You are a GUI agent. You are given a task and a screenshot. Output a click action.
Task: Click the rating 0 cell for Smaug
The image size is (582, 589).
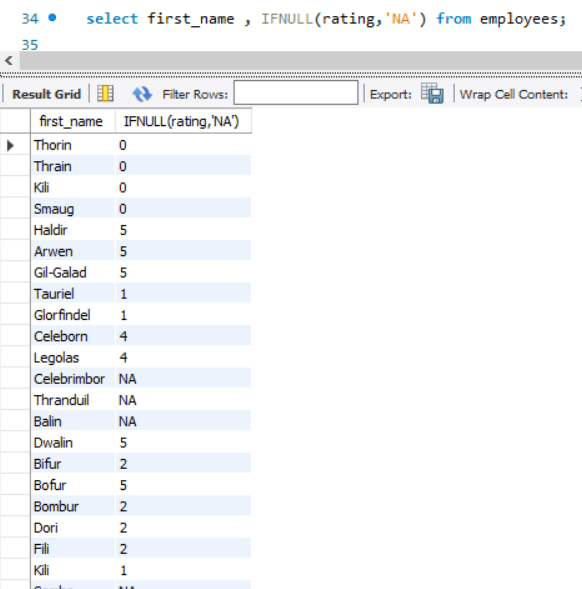coord(183,208)
